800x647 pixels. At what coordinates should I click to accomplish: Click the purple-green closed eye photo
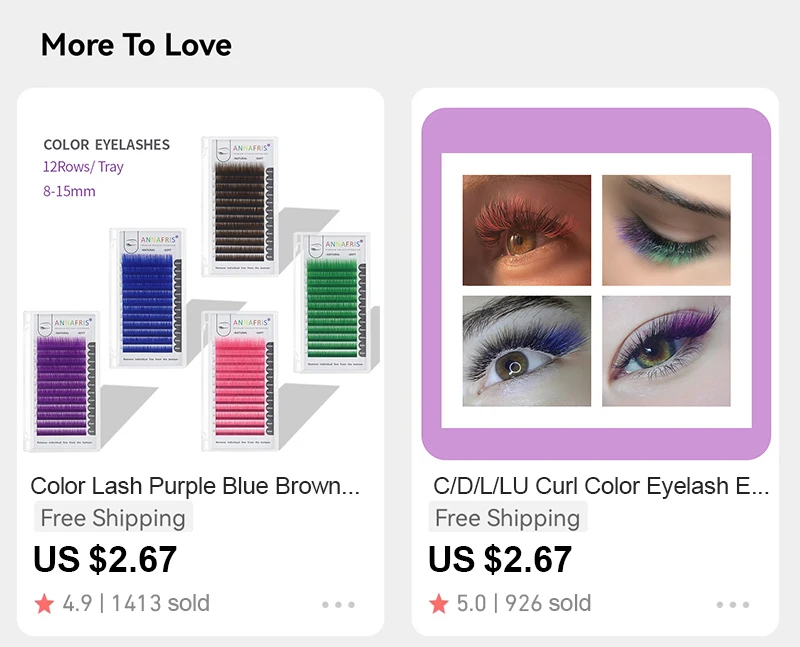tap(666, 230)
